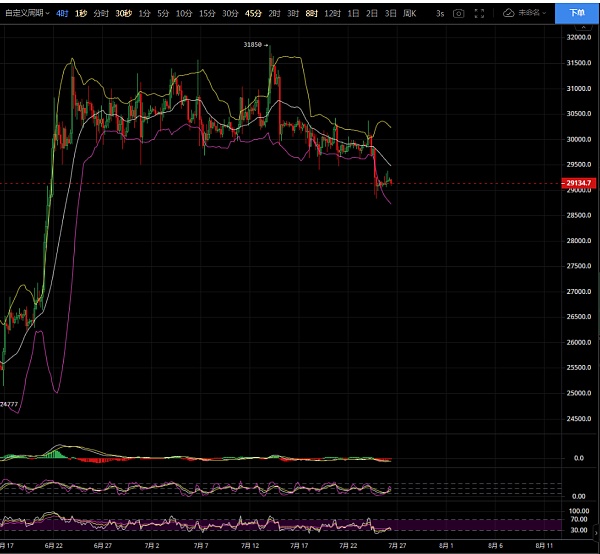The image size is (600, 554).
Task: Click the 31850 high price marker
Action: [254, 45]
